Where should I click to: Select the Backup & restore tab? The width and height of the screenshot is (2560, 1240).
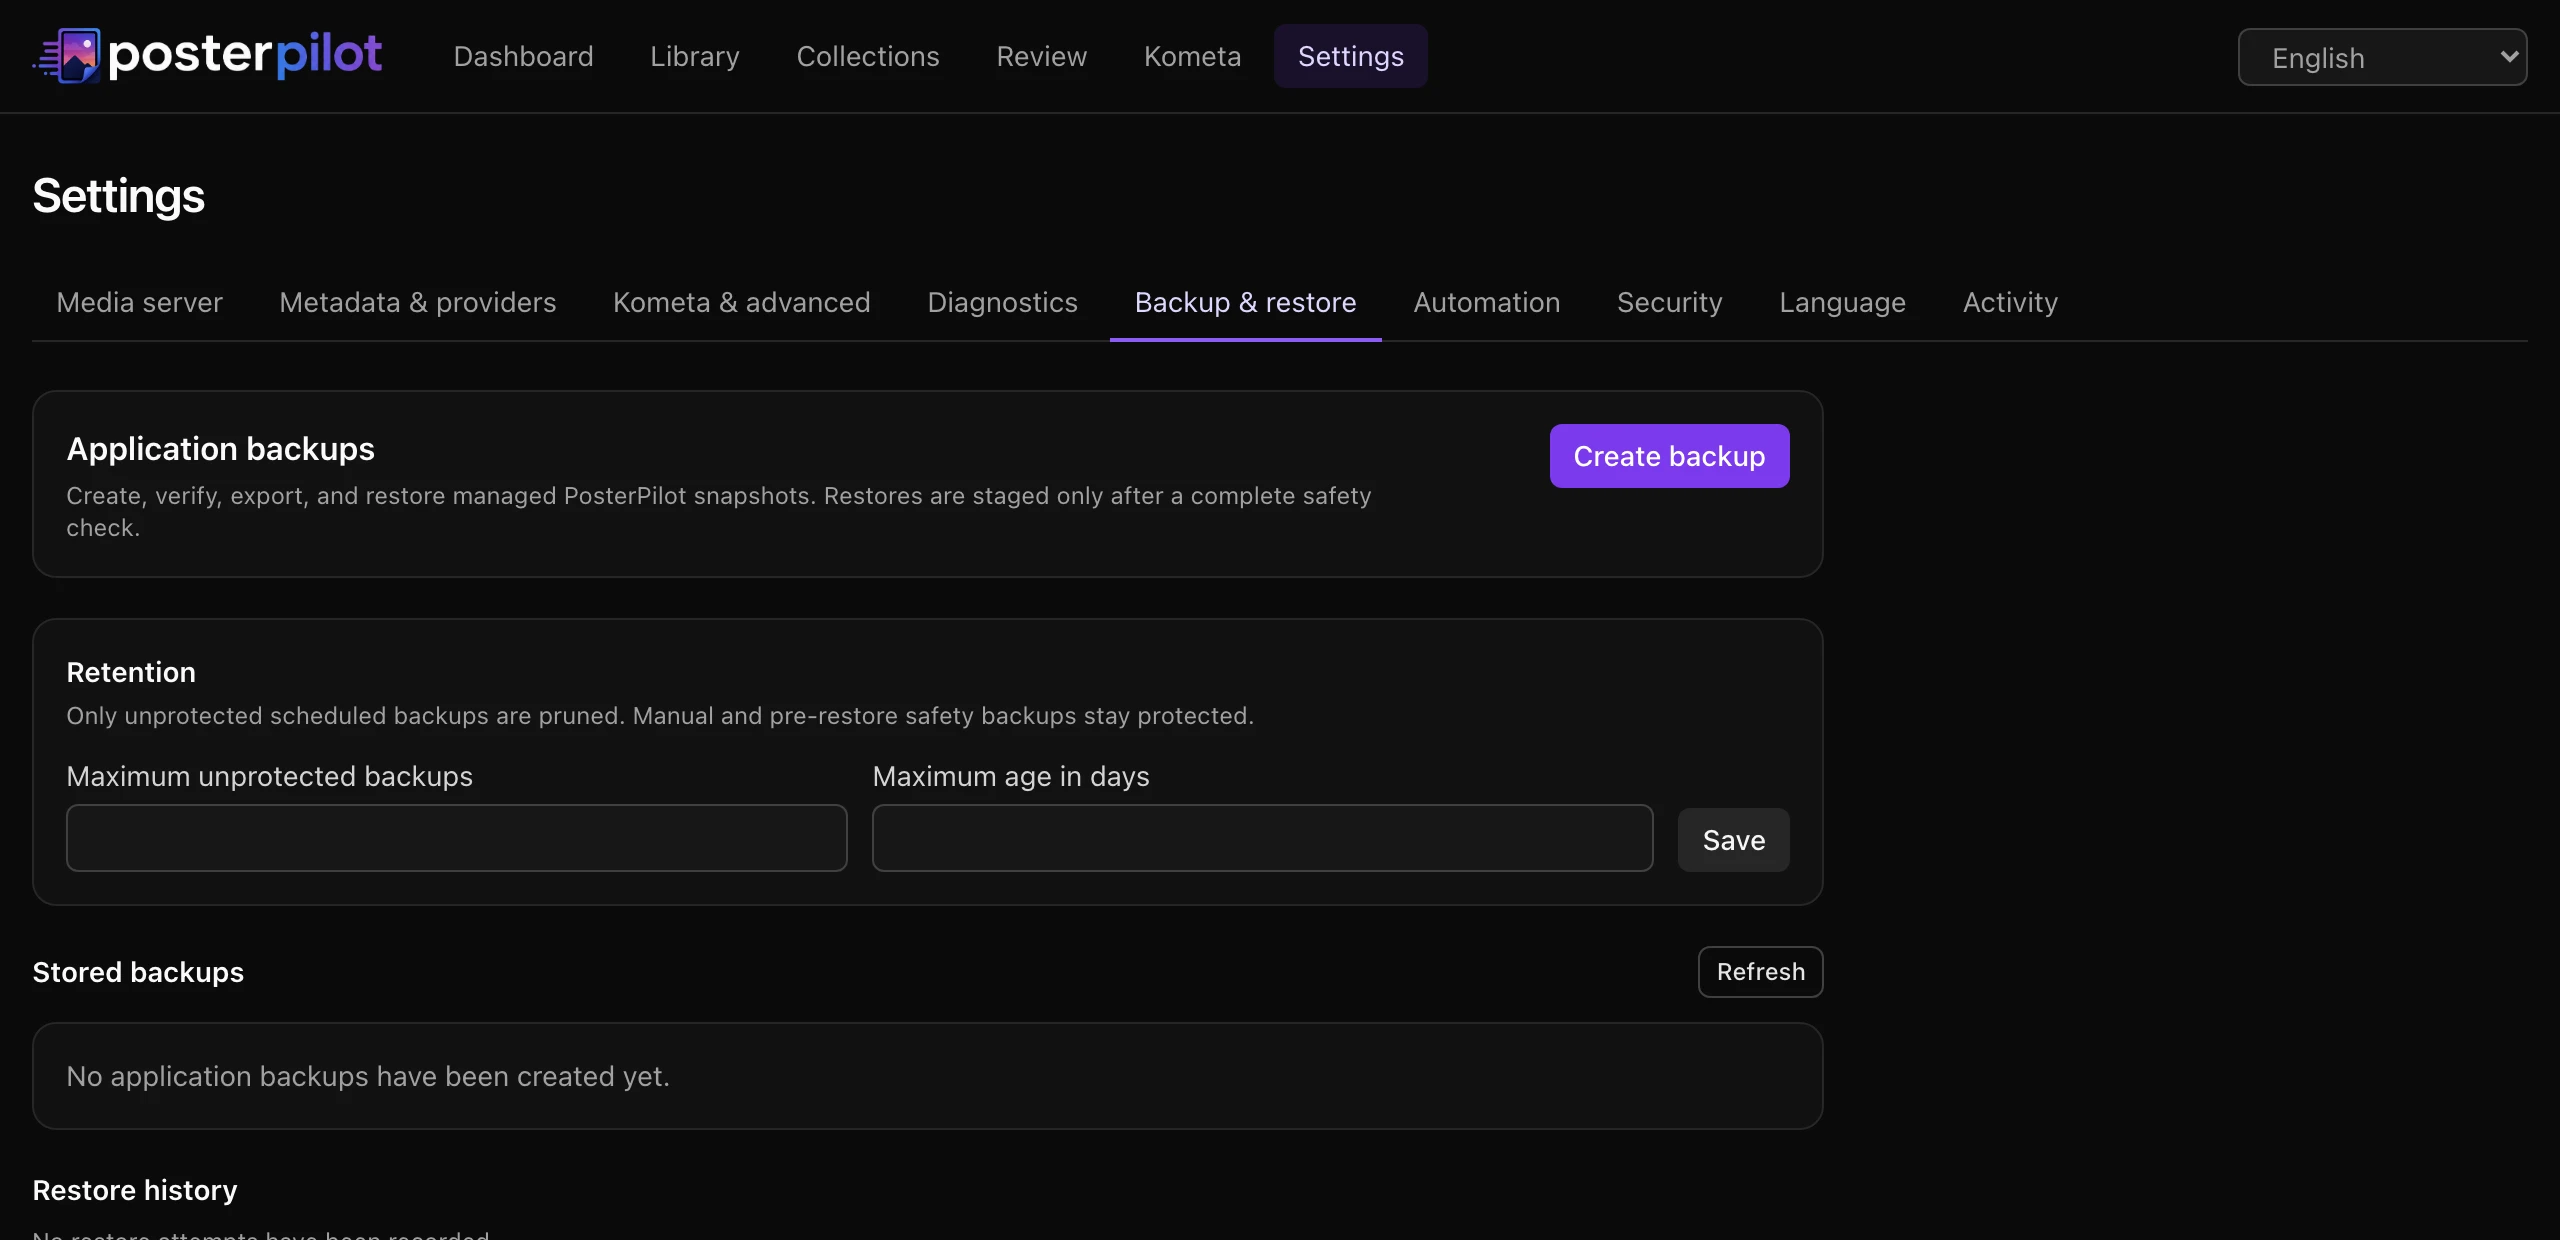(1245, 302)
